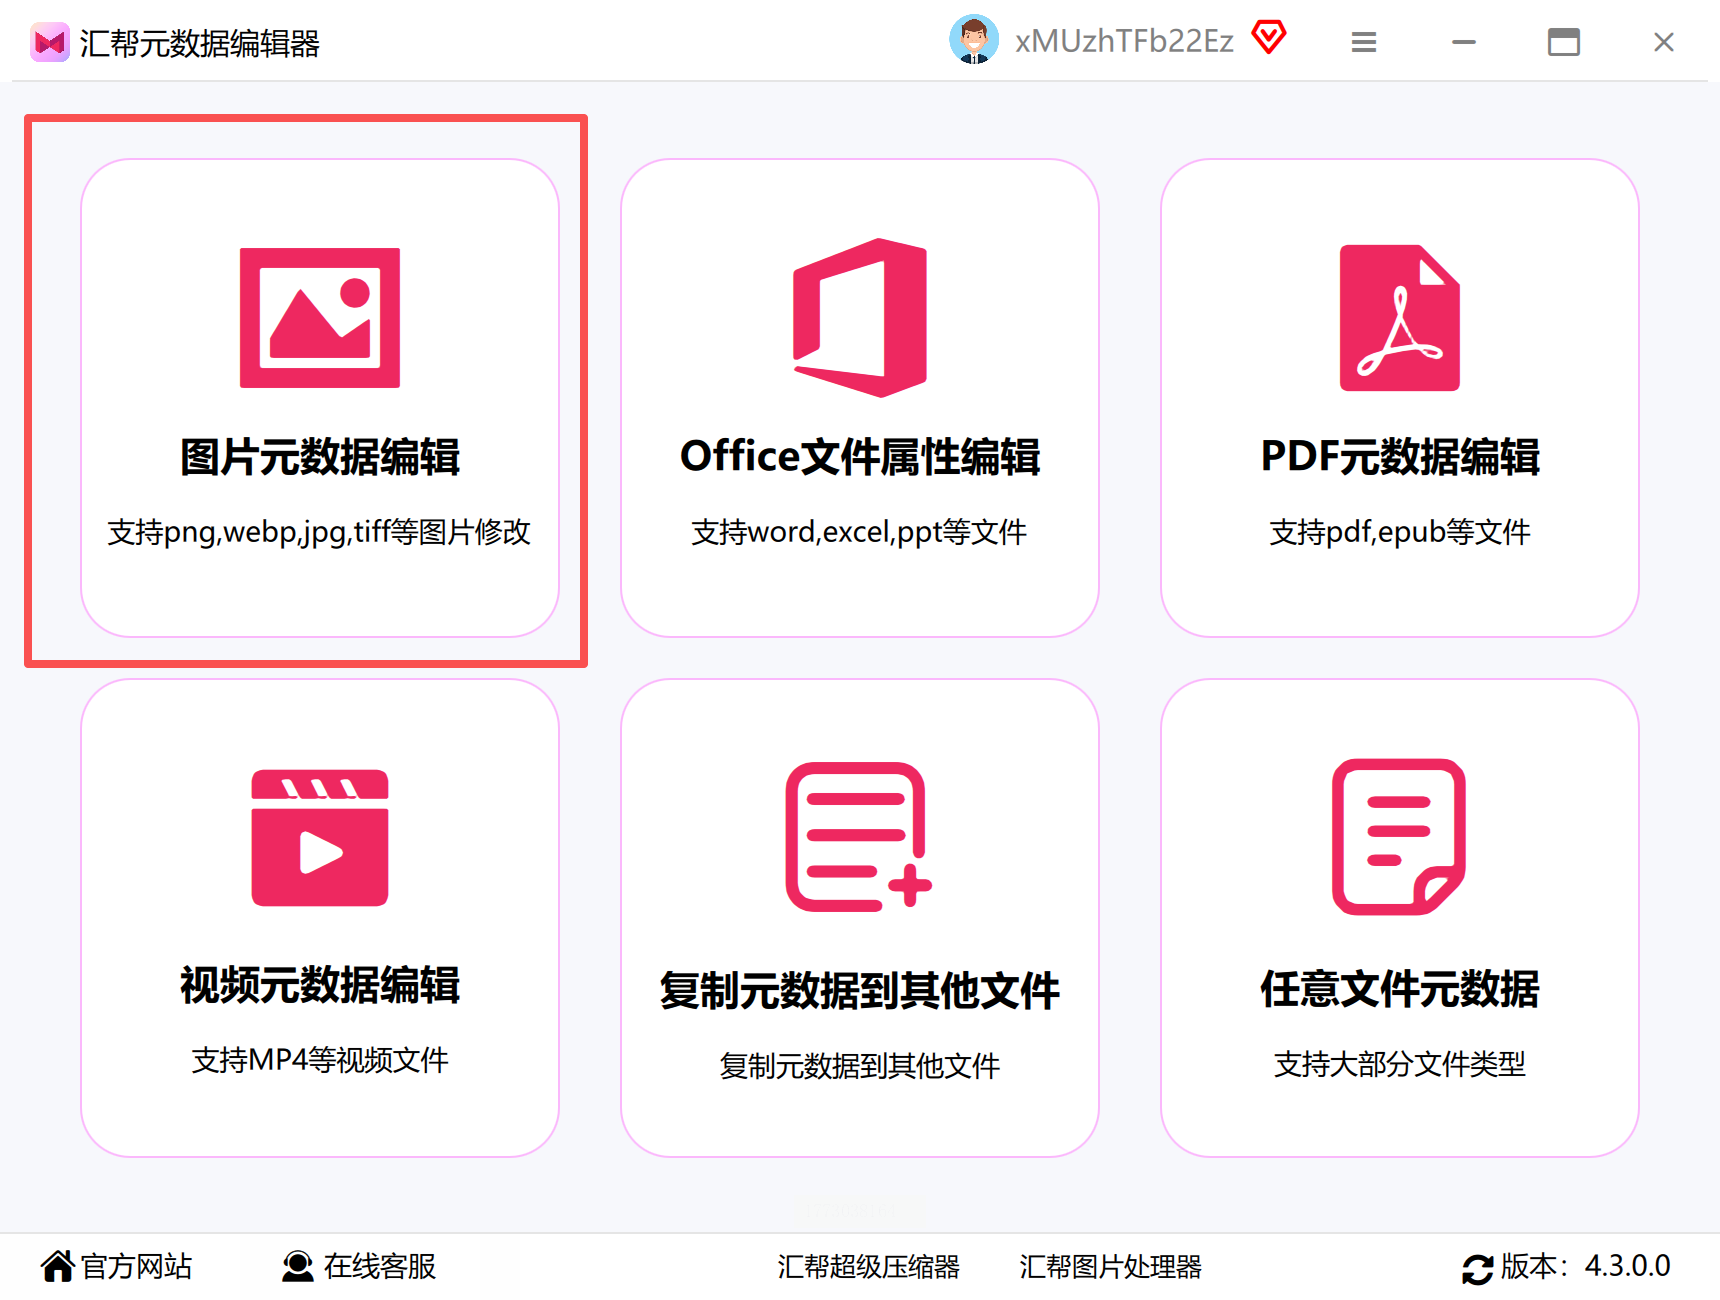Click the text 支持pdf,epub等文件
The image size is (1720, 1300).
[1400, 532]
